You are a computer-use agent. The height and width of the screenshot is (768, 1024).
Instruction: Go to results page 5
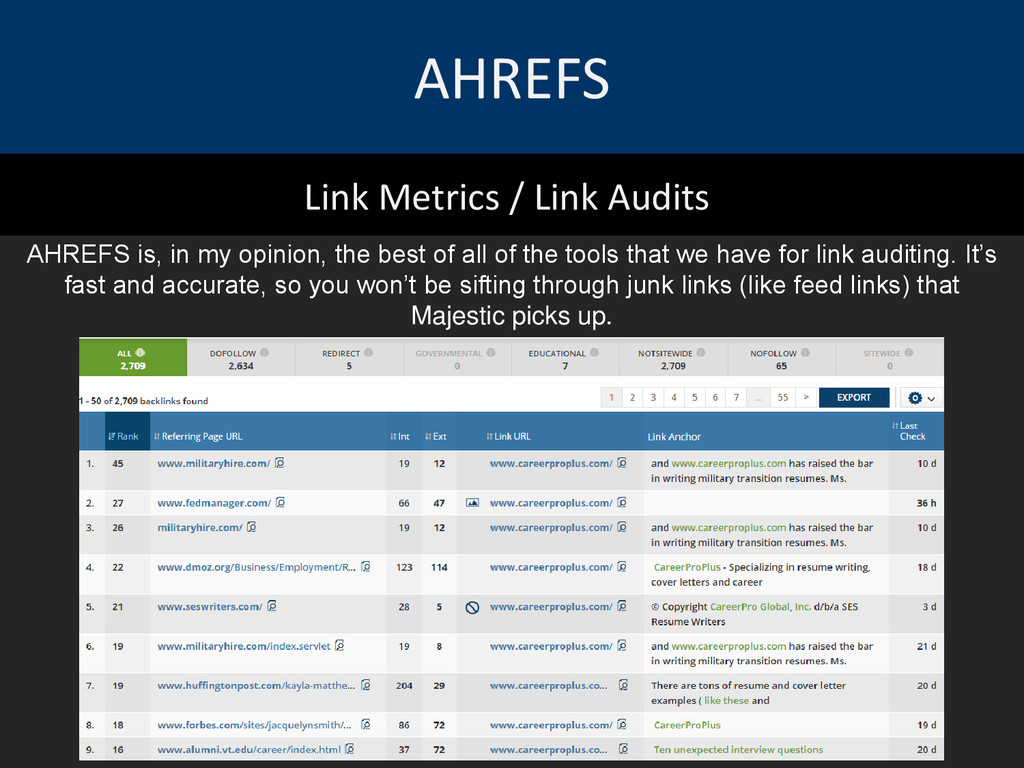(695, 398)
